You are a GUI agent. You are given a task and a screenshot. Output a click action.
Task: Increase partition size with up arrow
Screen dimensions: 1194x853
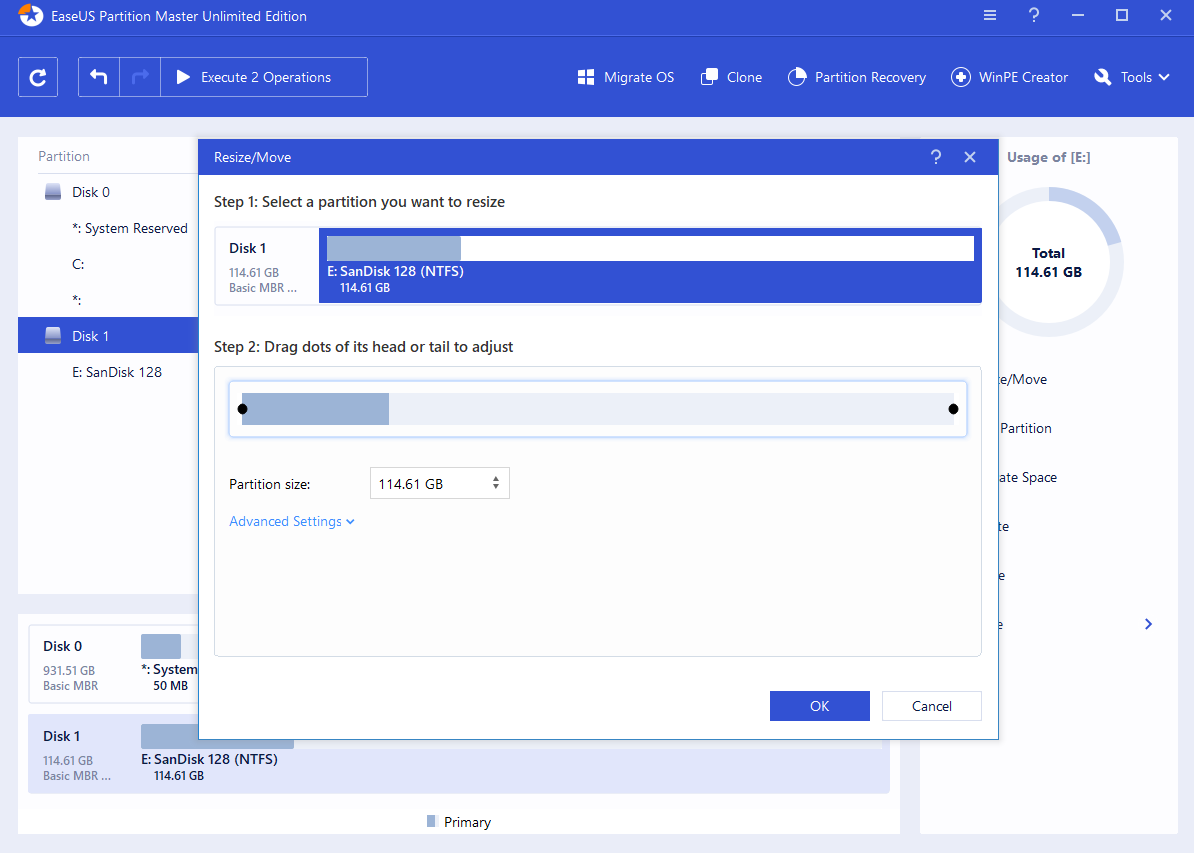(496, 479)
